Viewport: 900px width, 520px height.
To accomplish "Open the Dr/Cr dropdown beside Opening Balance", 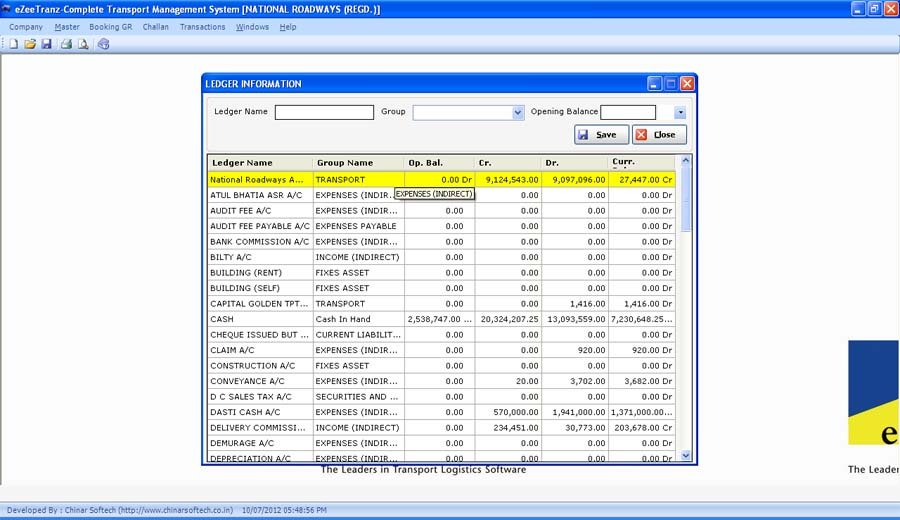I will (x=680, y=112).
